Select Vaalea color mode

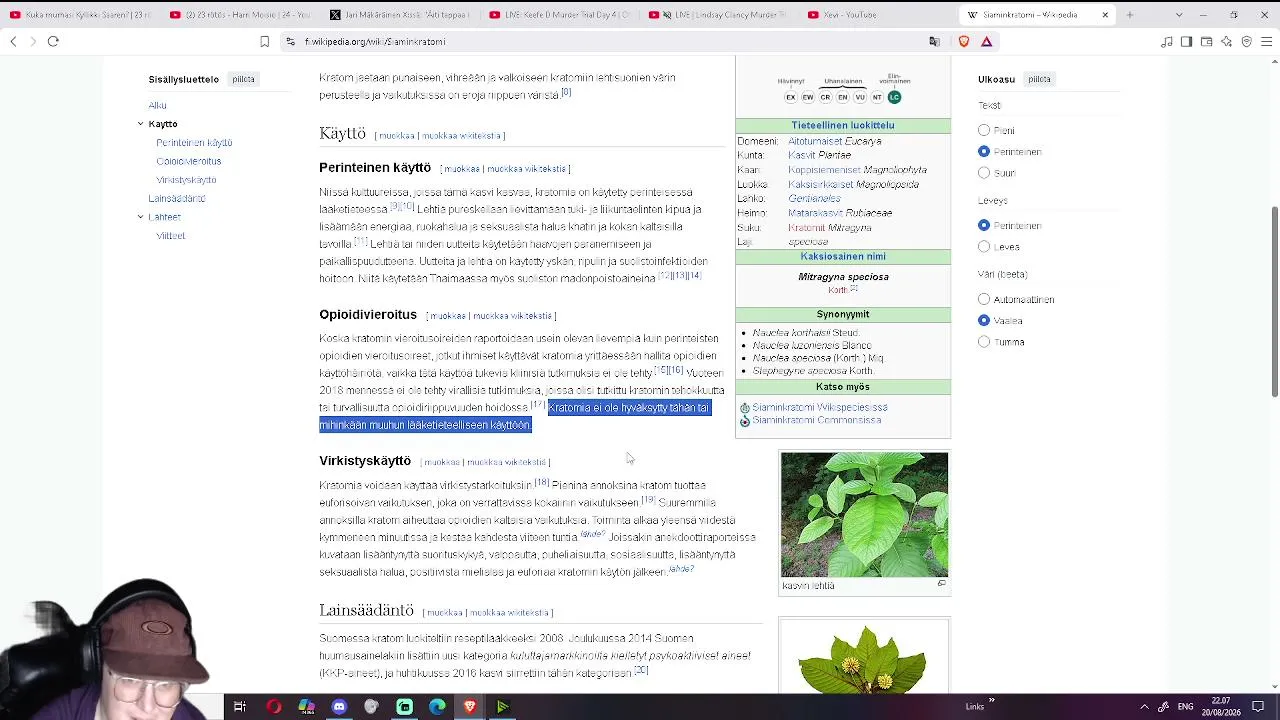(x=984, y=320)
